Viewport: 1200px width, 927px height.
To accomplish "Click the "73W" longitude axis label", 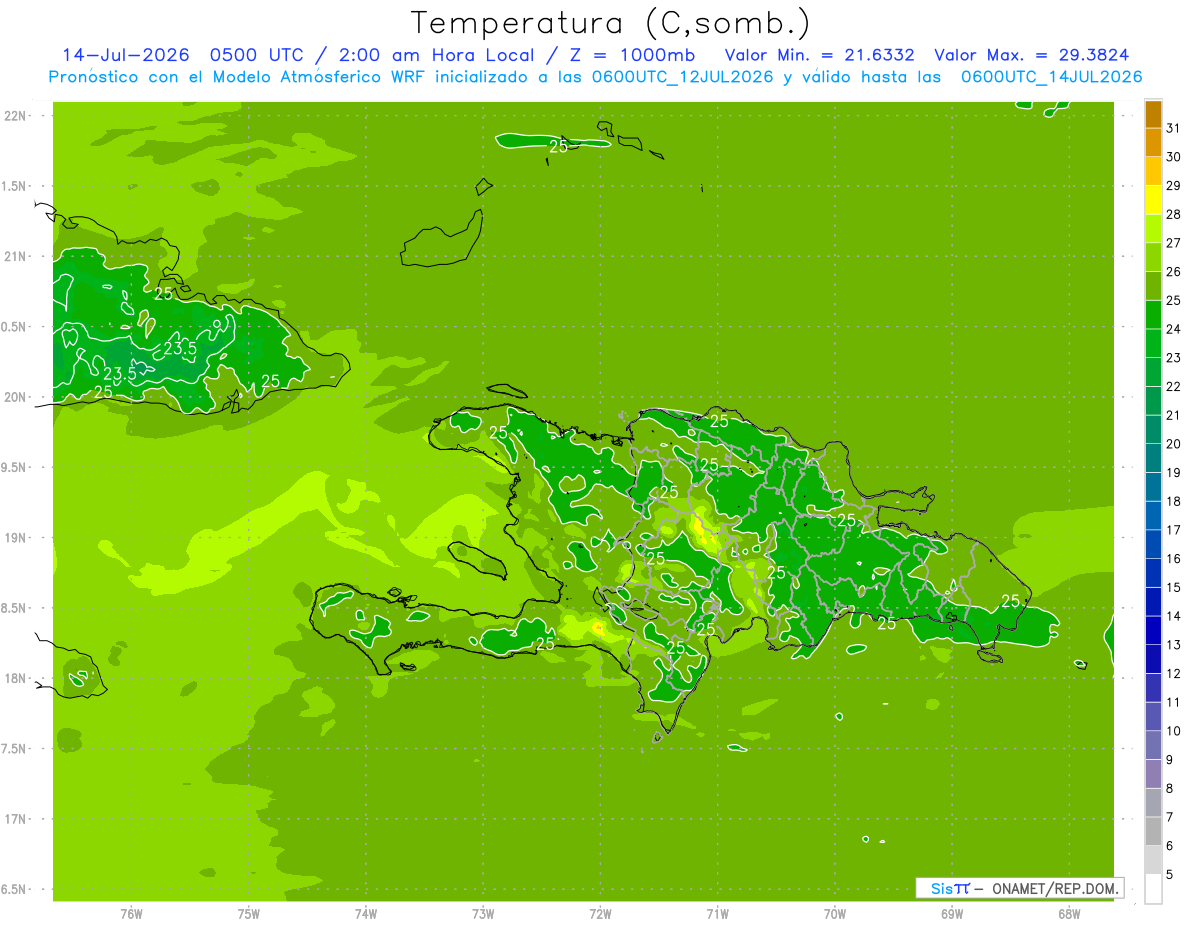I will pos(483,914).
